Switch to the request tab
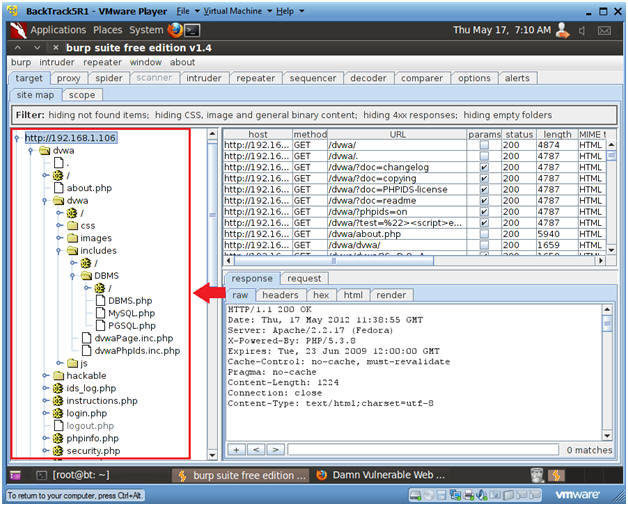Viewport: 628px width, 506px height. (x=304, y=278)
